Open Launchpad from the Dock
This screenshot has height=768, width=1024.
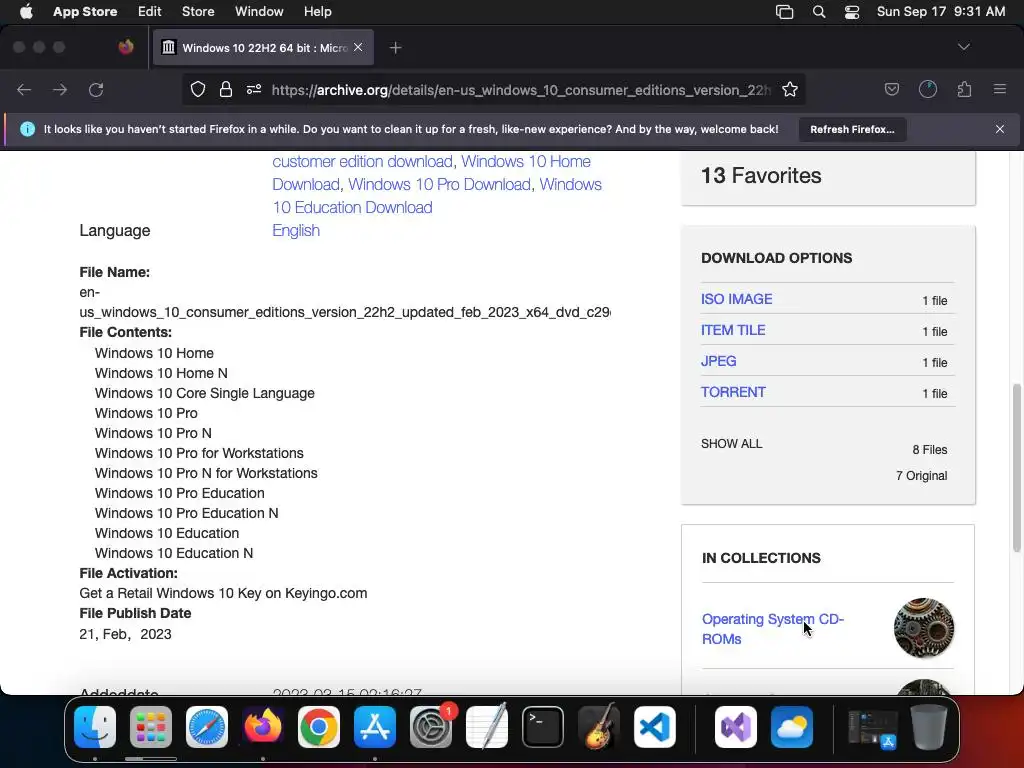151,726
